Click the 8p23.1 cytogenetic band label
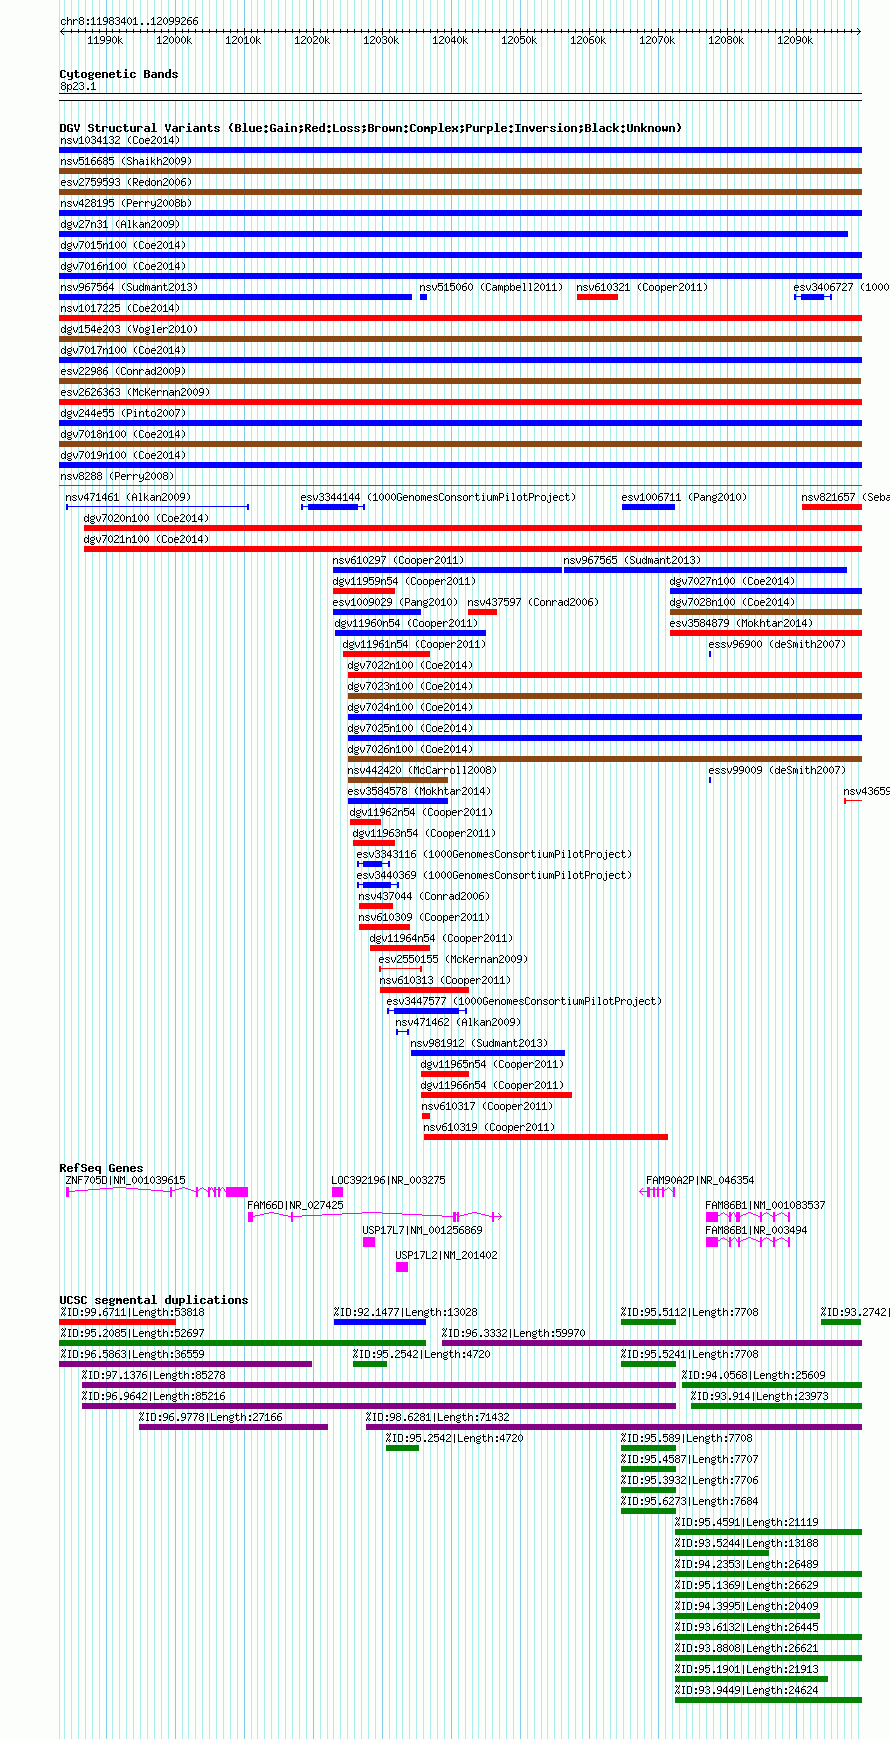Screen dimensions: 890x1739 pos(78,87)
